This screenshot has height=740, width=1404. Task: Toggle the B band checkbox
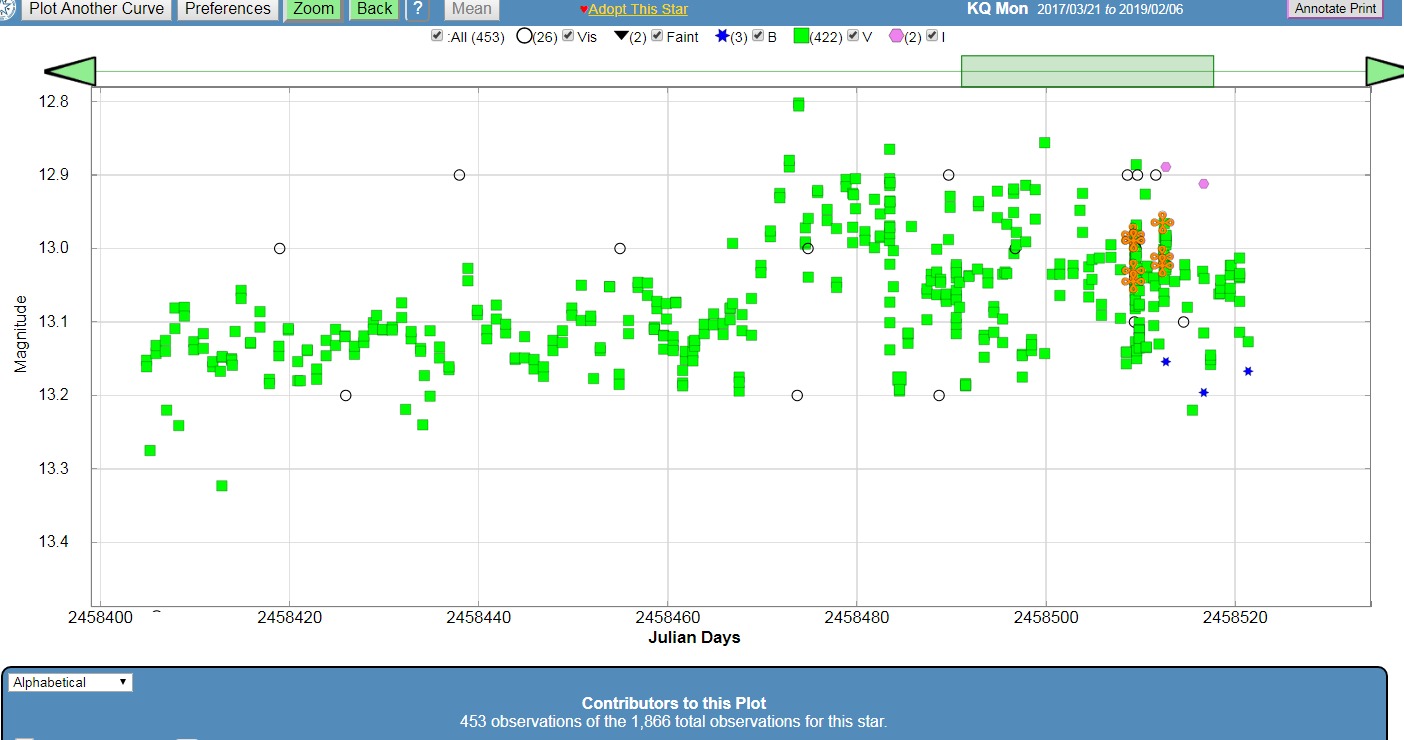tap(758, 36)
